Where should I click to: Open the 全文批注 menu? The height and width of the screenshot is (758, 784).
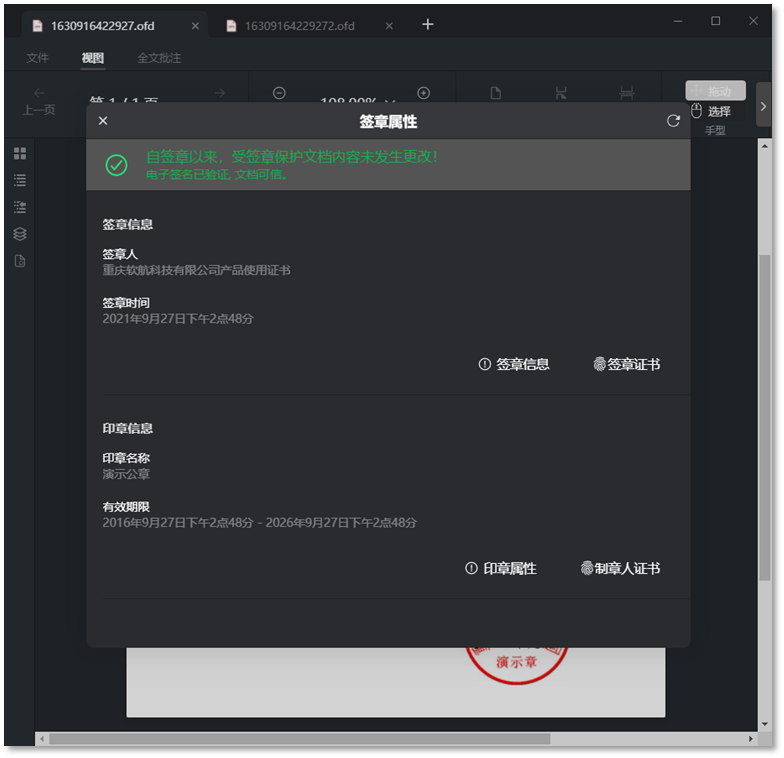coord(159,58)
